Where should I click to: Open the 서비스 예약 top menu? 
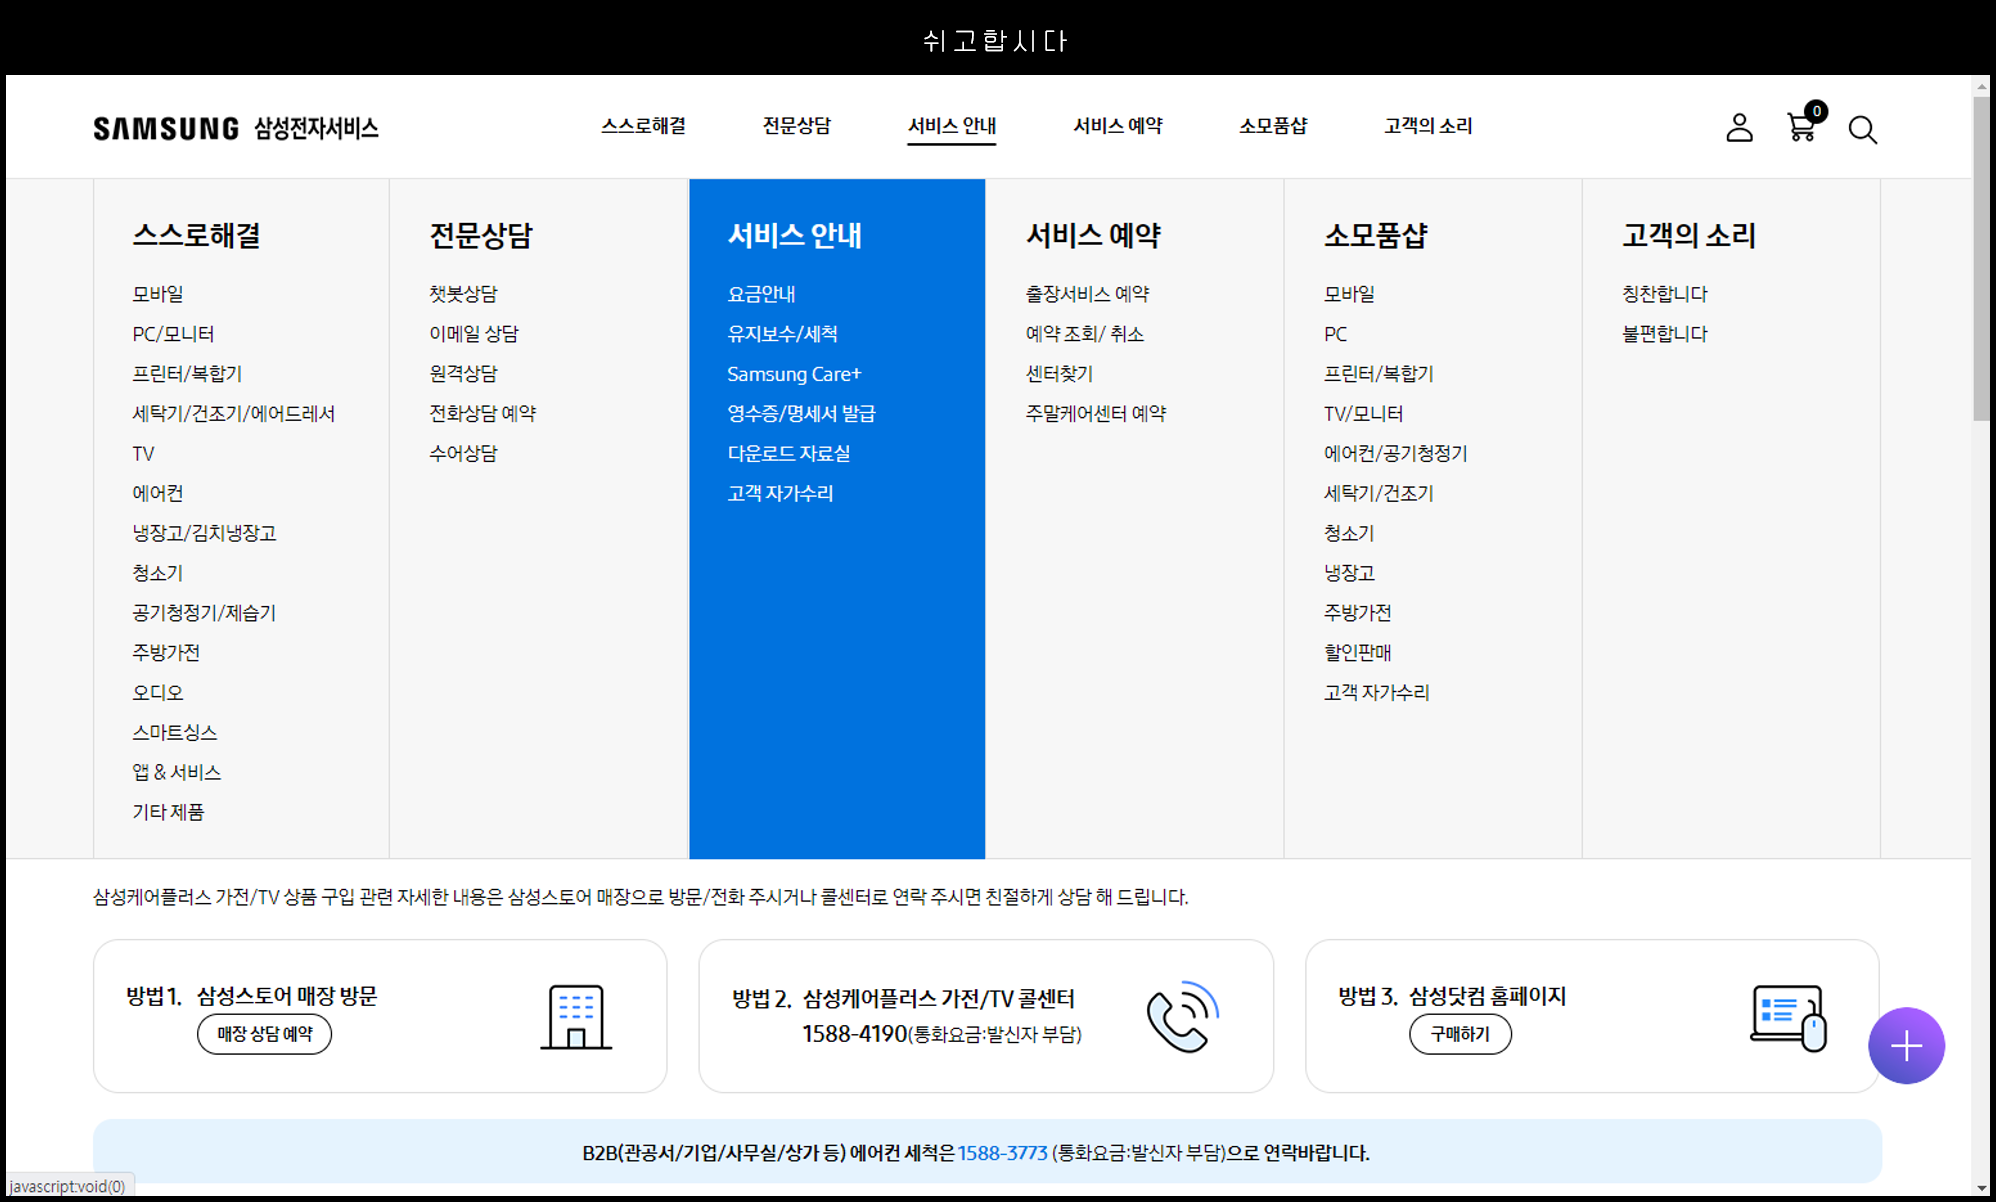click(1117, 126)
